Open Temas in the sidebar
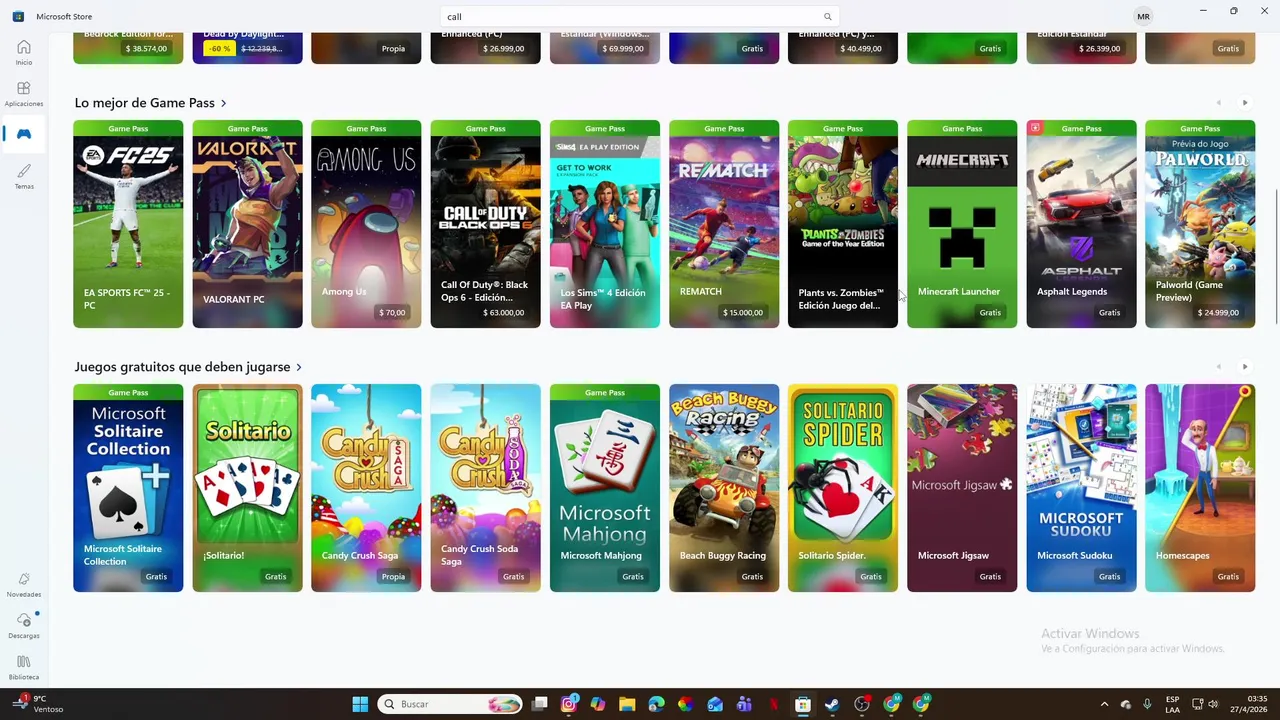 click(23, 177)
